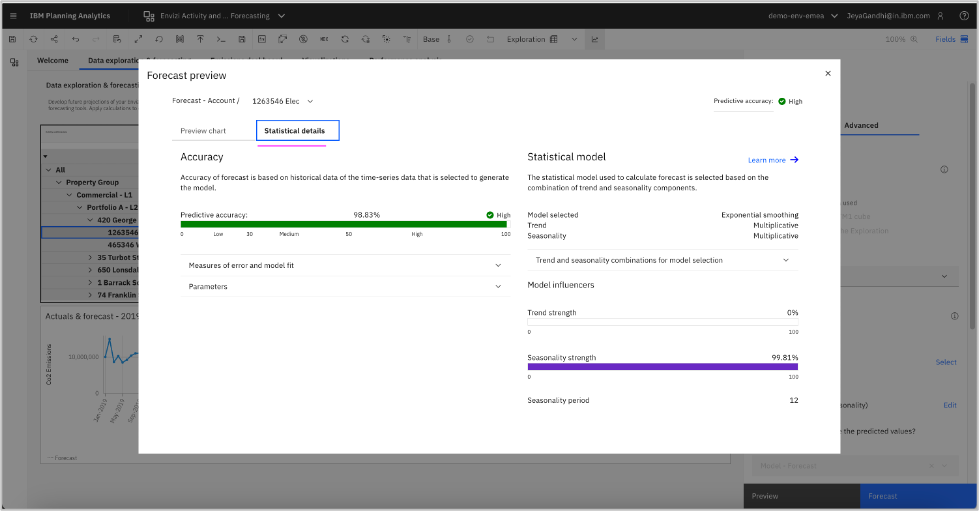Open the 1263546 Elec account dropdown
The image size is (980, 512).
pos(283,101)
